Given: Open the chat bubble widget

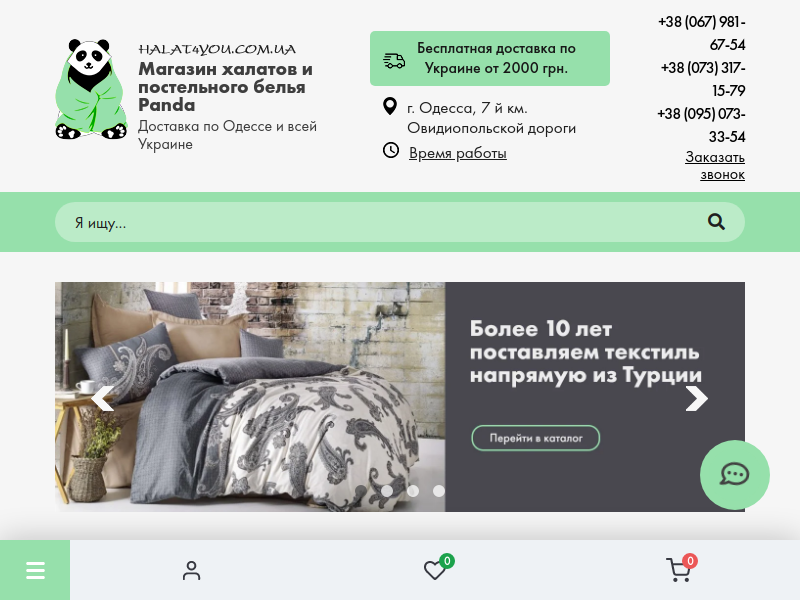Looking at the screenshot, I should pyautogui.click(x=735, y=474).
